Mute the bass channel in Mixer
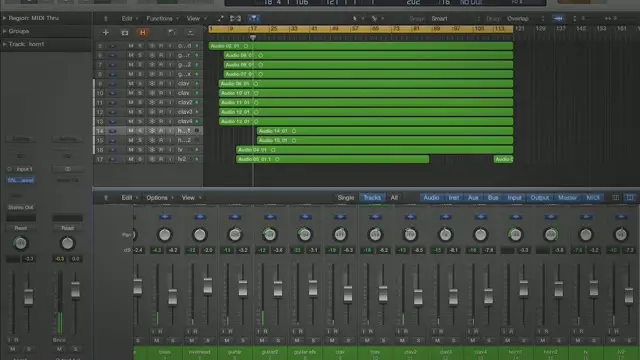Image resolution: width=640 pixels, height=360 pixels. point(157,340)
